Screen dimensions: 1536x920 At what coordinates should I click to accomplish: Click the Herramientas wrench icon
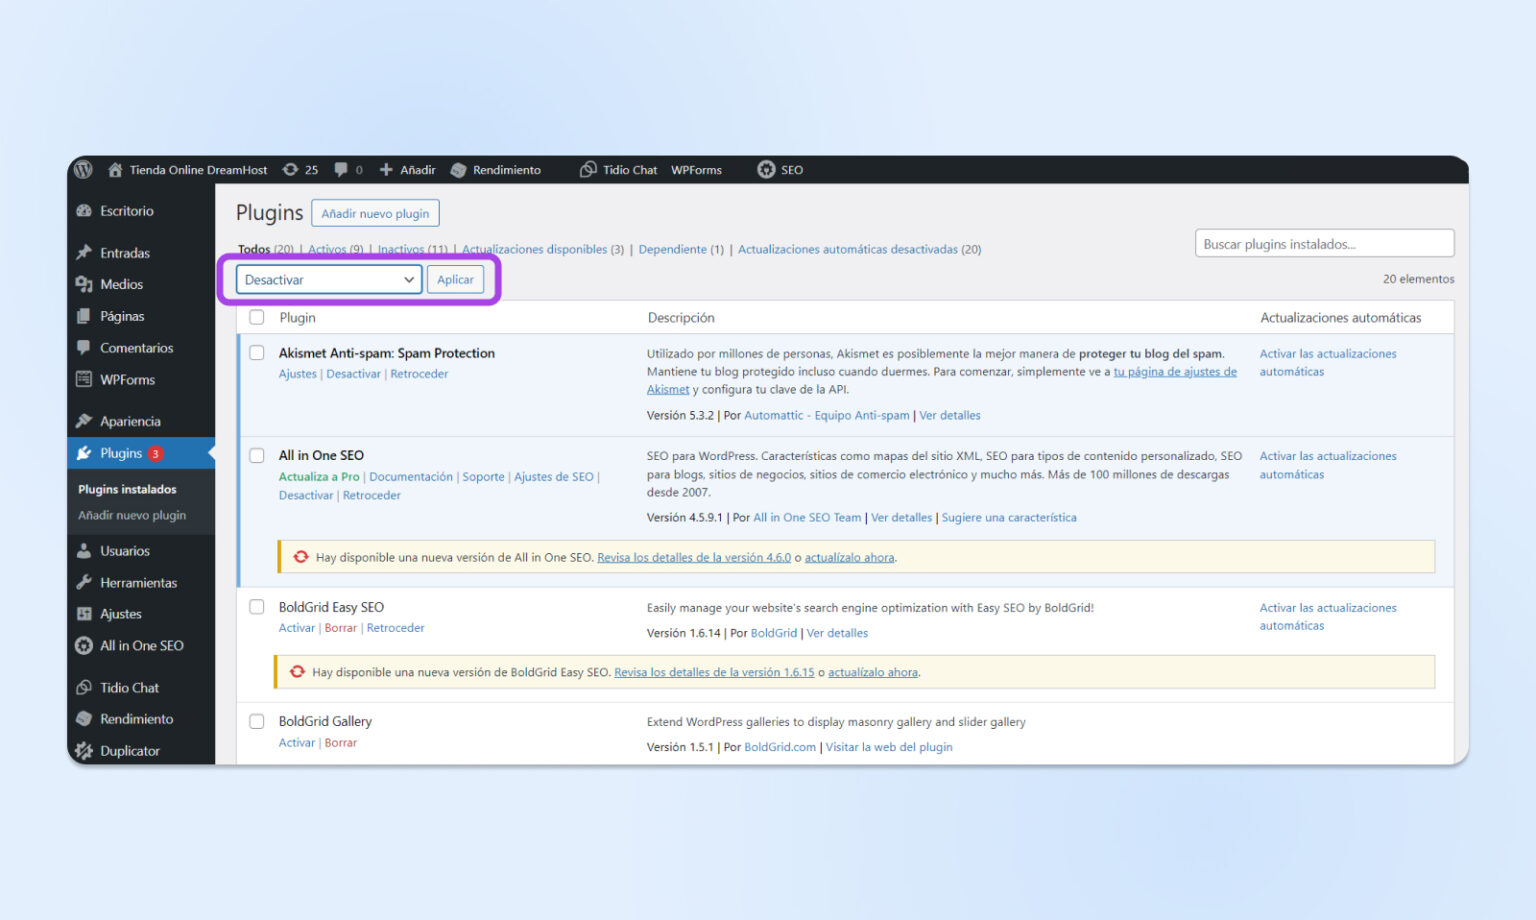click(x=85, y=582)
